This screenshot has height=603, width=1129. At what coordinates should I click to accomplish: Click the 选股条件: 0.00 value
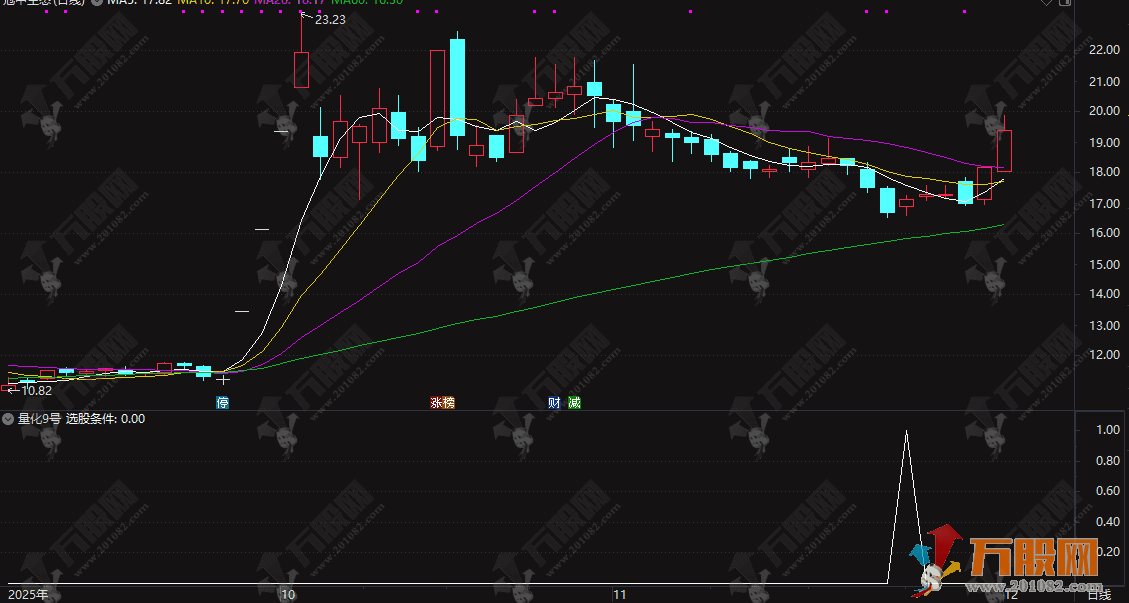coord(106,419)
